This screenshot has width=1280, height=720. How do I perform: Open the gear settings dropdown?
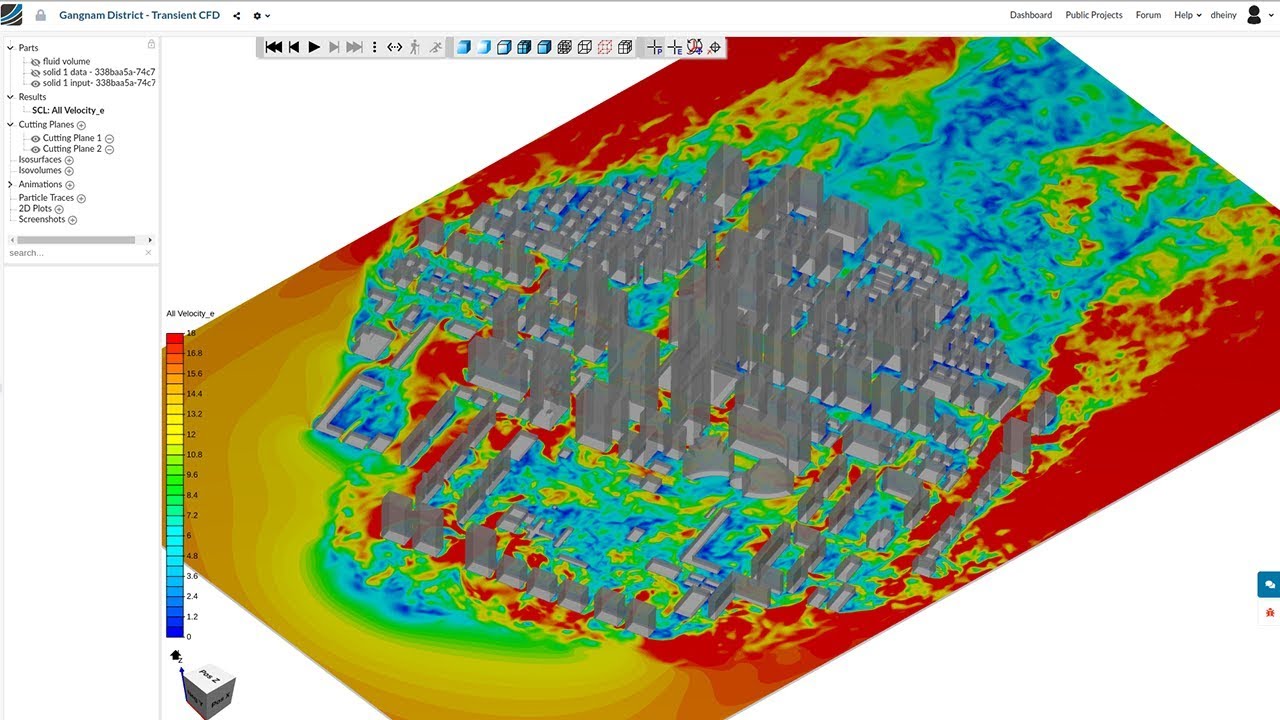pos(261,16)
